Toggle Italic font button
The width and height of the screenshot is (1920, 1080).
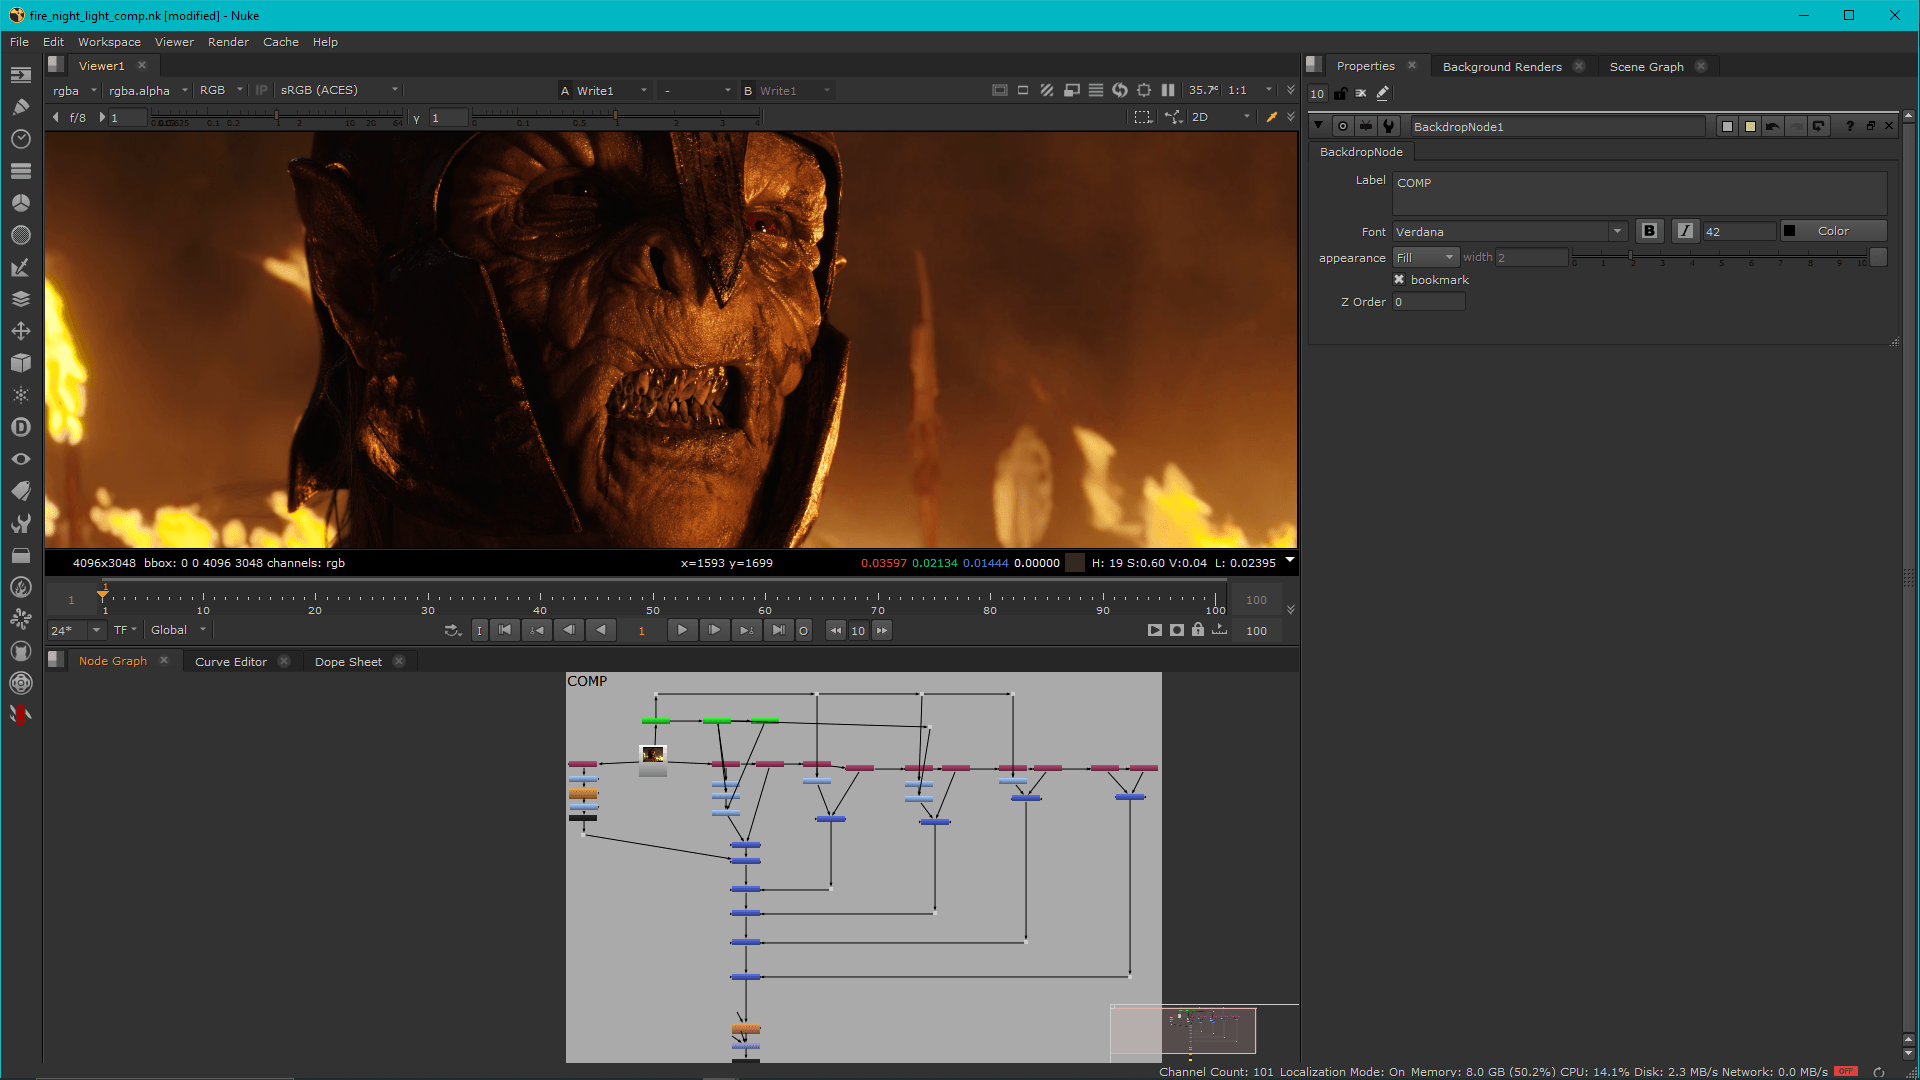[1686, 231]
